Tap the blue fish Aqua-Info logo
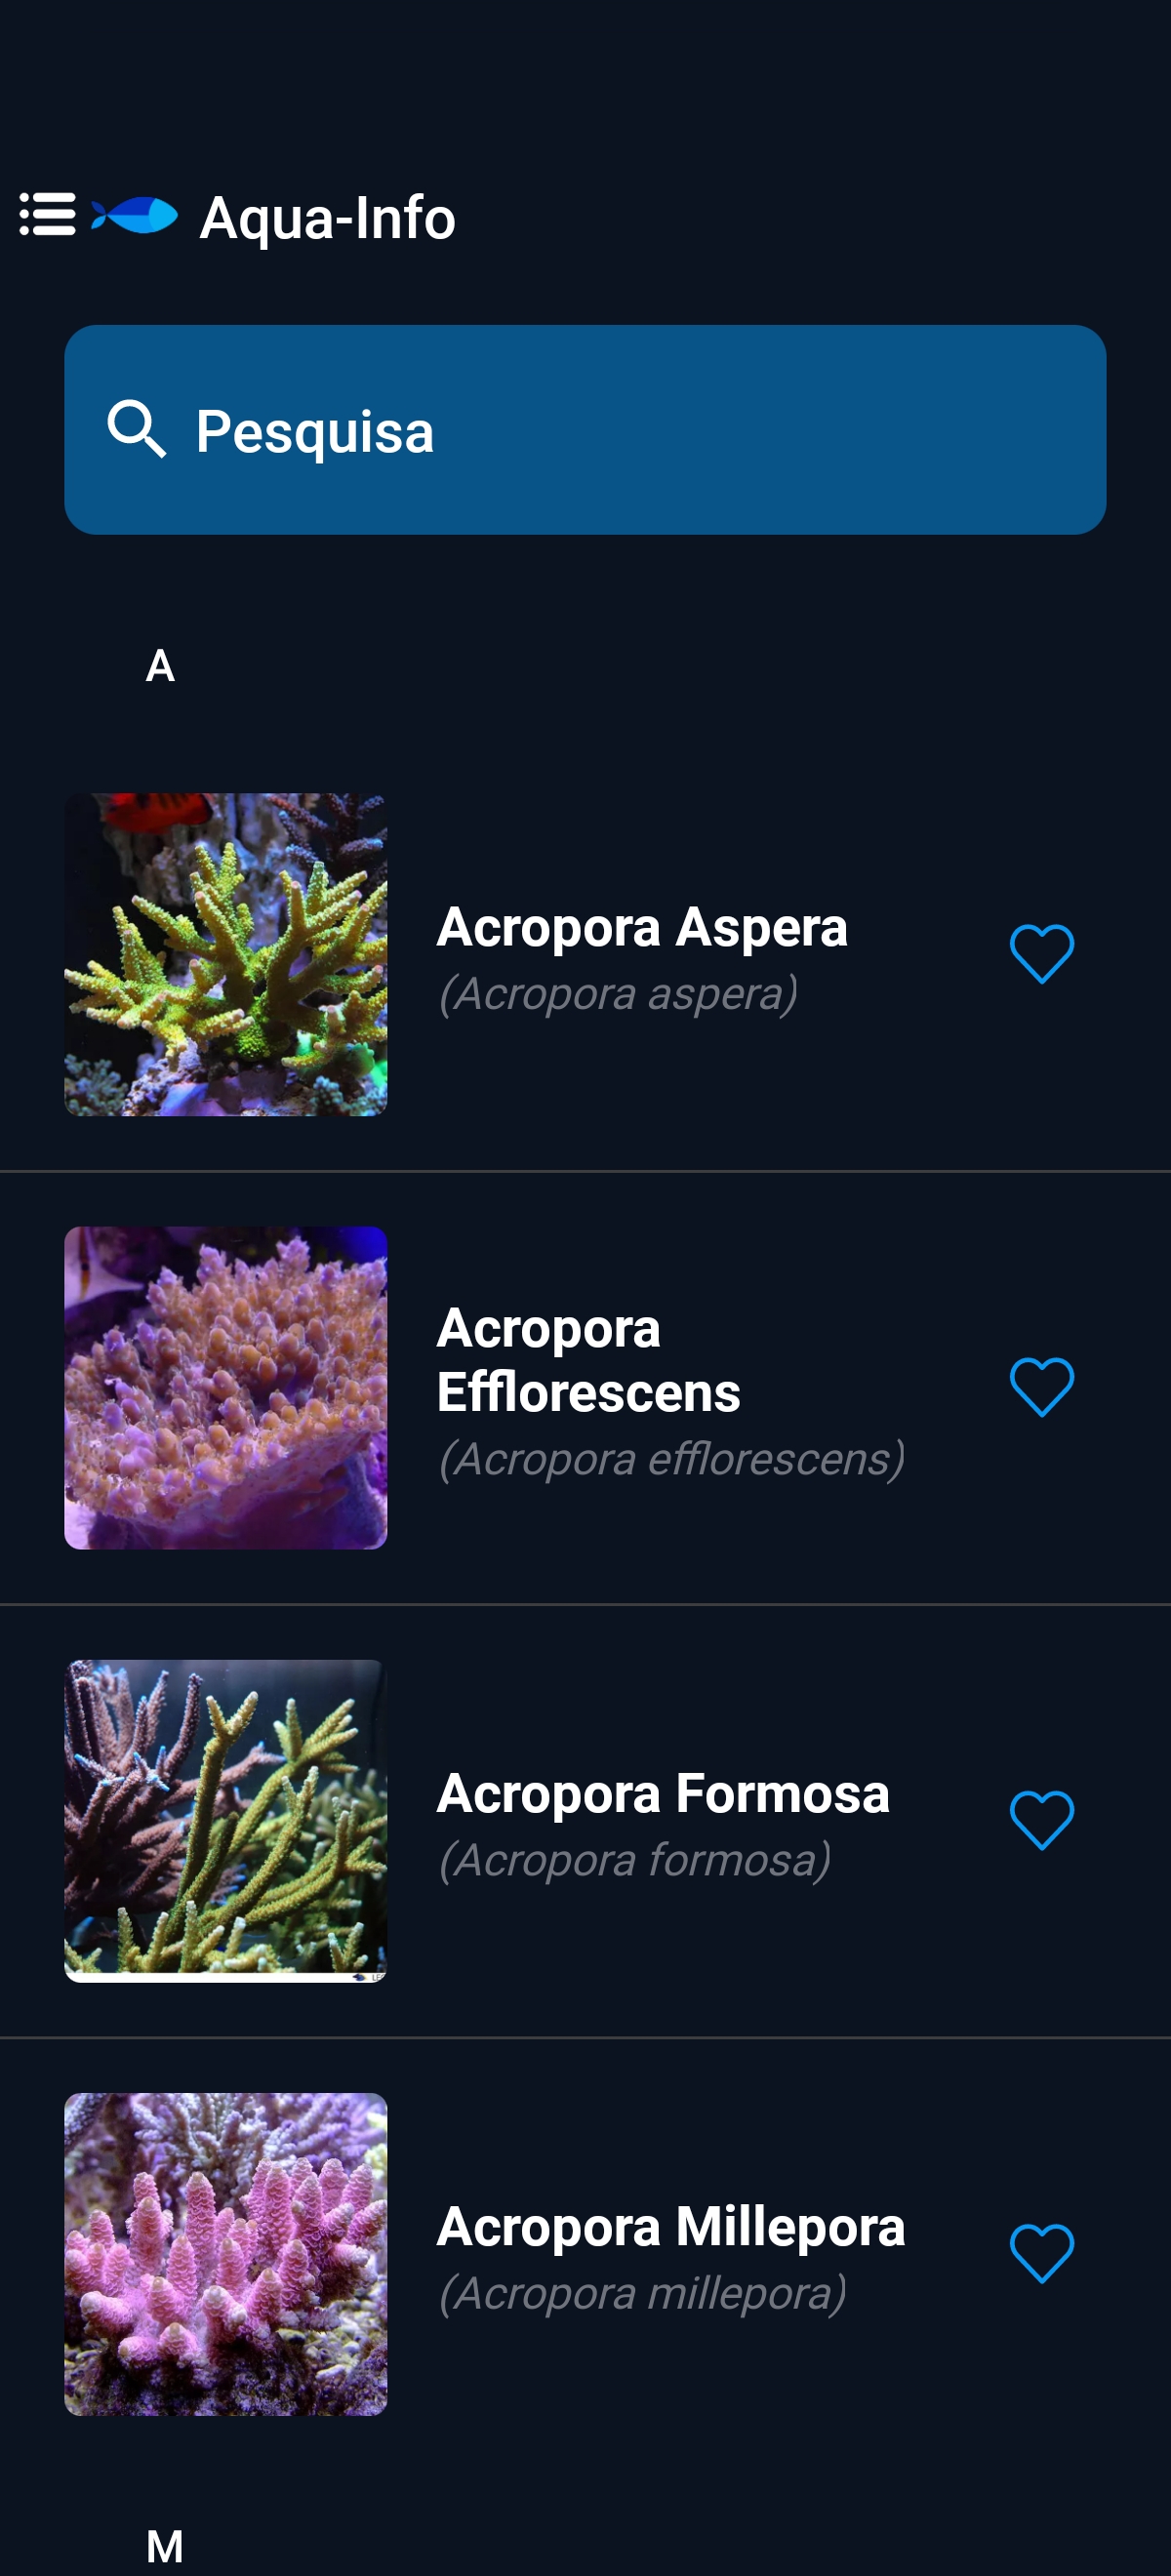This screenshot has height=2576, width=1171. tap(135, 215)
